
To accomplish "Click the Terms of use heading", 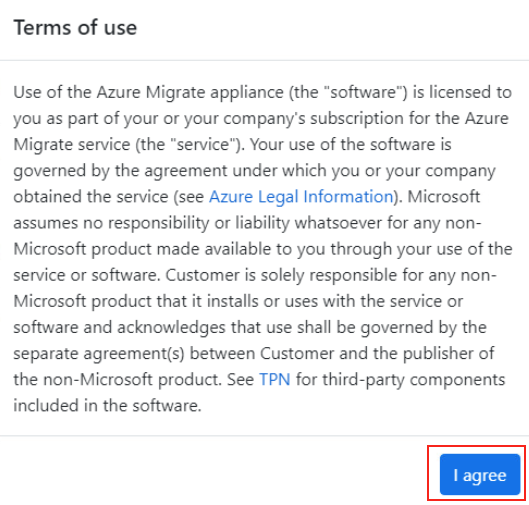I will point(75,27).
